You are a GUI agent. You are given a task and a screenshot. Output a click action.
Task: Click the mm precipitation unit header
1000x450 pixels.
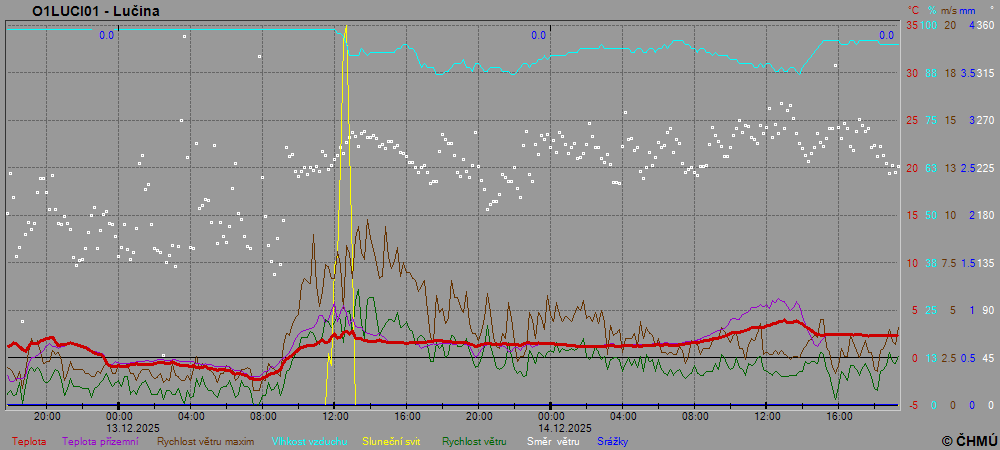point(969,10)
